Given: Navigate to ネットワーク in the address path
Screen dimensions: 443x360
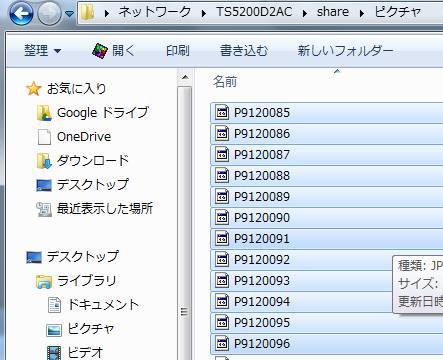Looking at the screenshot, I should (x=155, y=12).
